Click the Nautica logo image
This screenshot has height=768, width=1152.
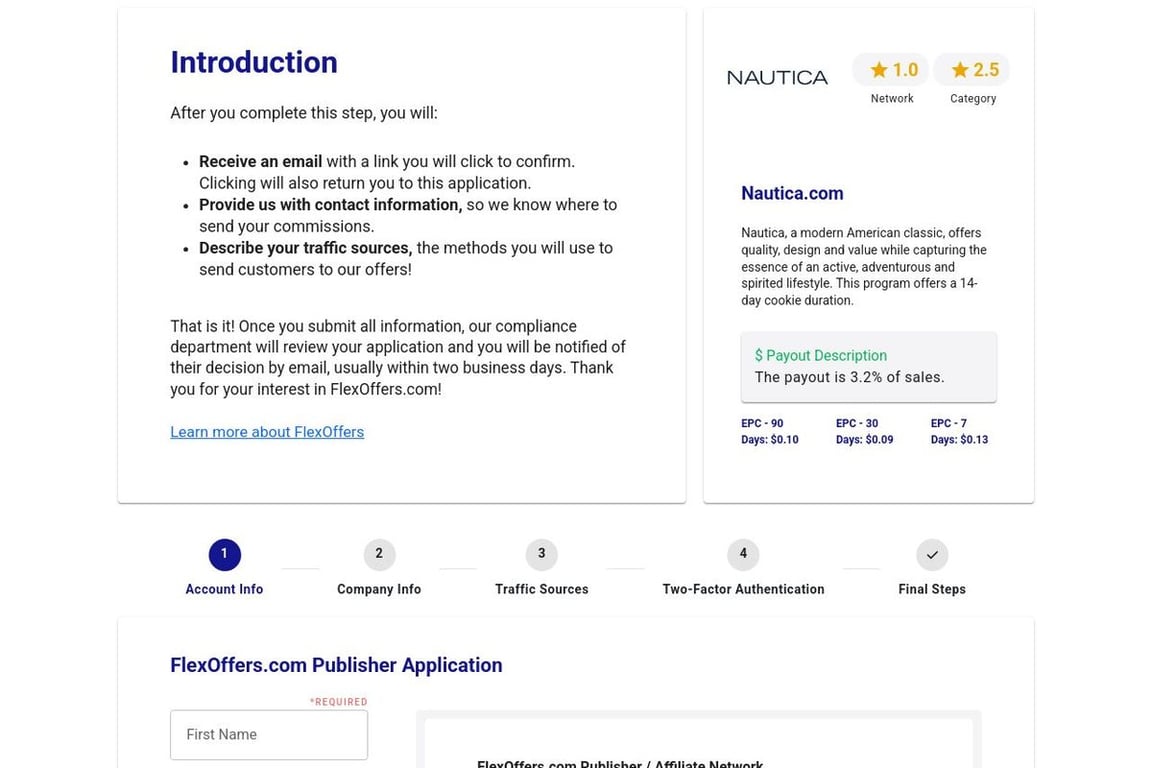point(777,77)
